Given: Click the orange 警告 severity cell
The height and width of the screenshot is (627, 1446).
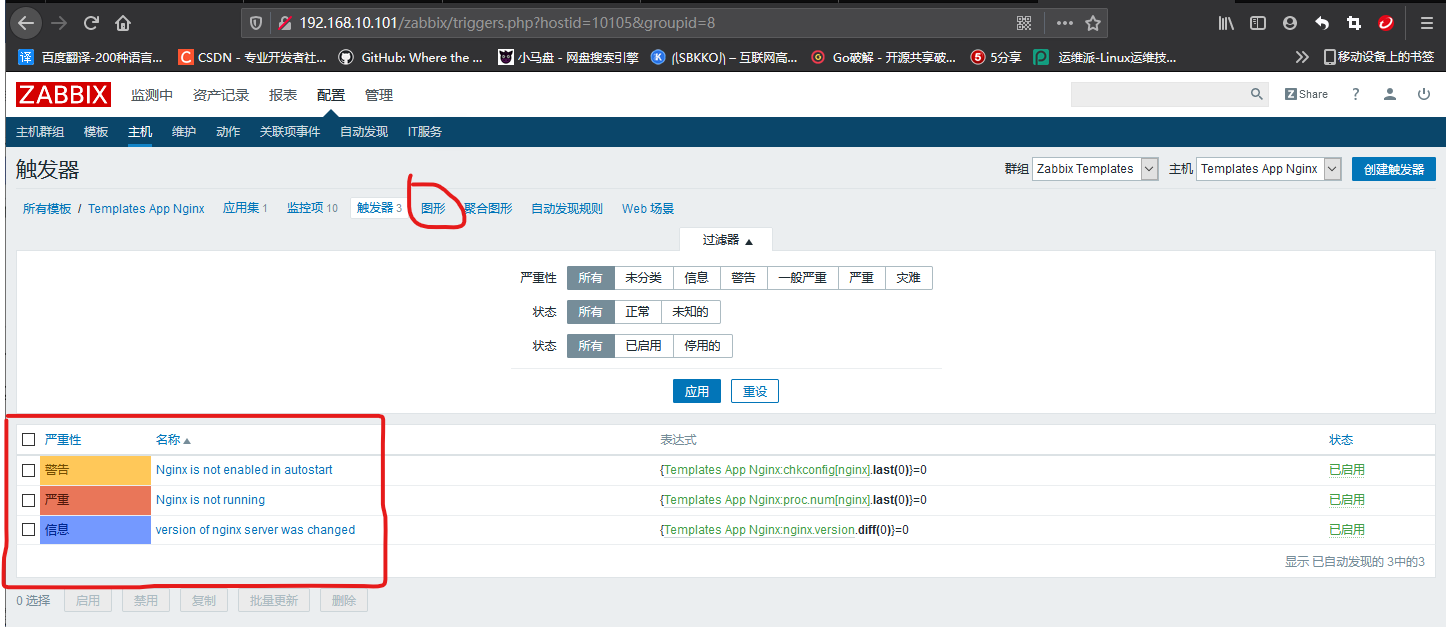Looking at the screenshot, I should 95,470.
